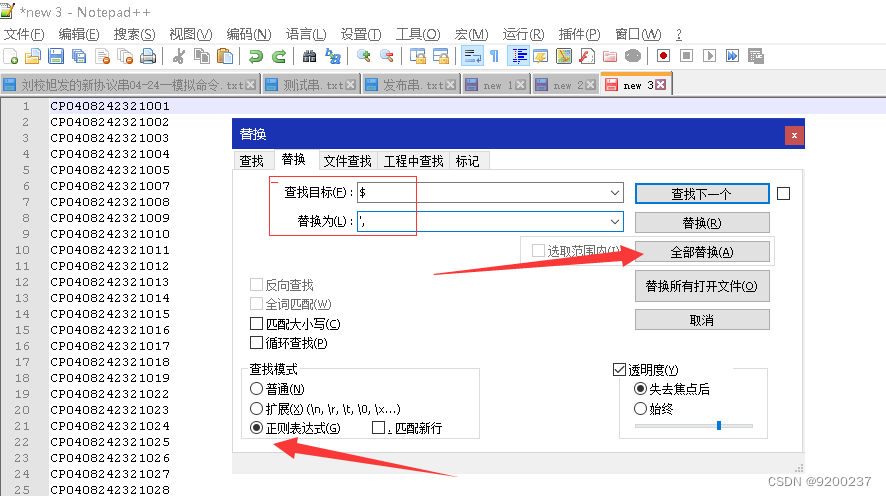The width and height of the screenshot is (886, 496).
Task: Check the '. 匹配新行' checkbox
Action: (378, 428)
